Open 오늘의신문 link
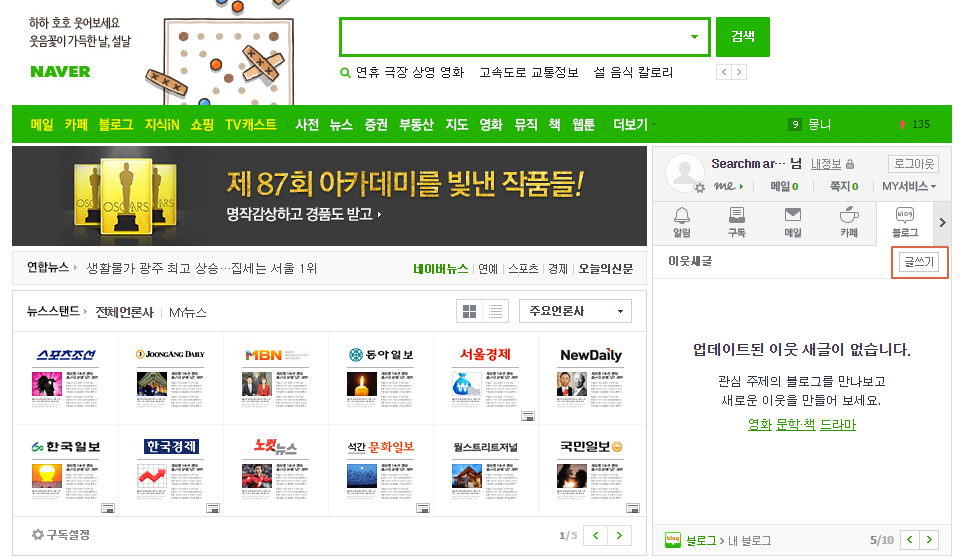 (x=606, y=269)
